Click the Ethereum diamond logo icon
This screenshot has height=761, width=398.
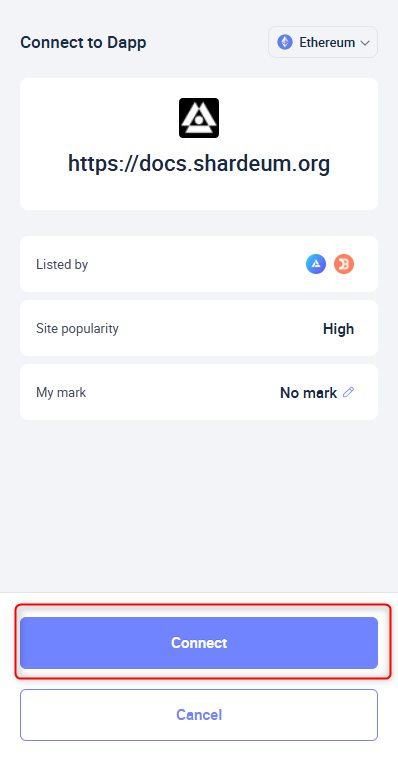[285, 42]
